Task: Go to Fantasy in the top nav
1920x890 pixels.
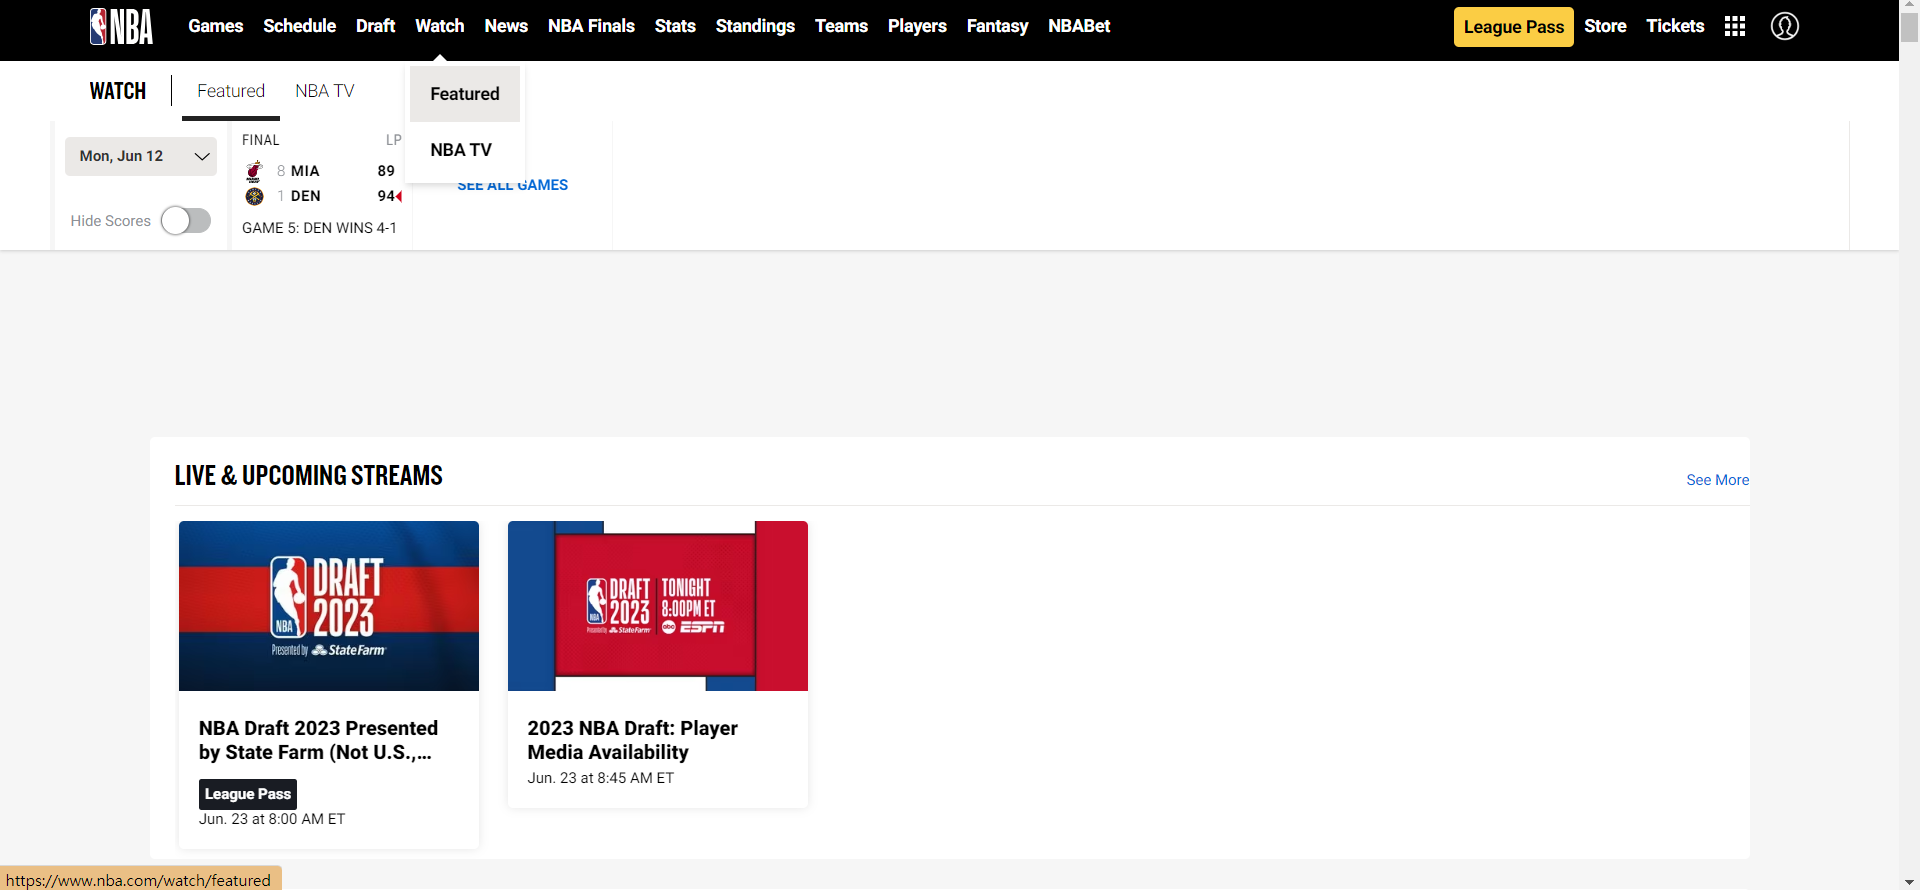Action: pos(997,26)
